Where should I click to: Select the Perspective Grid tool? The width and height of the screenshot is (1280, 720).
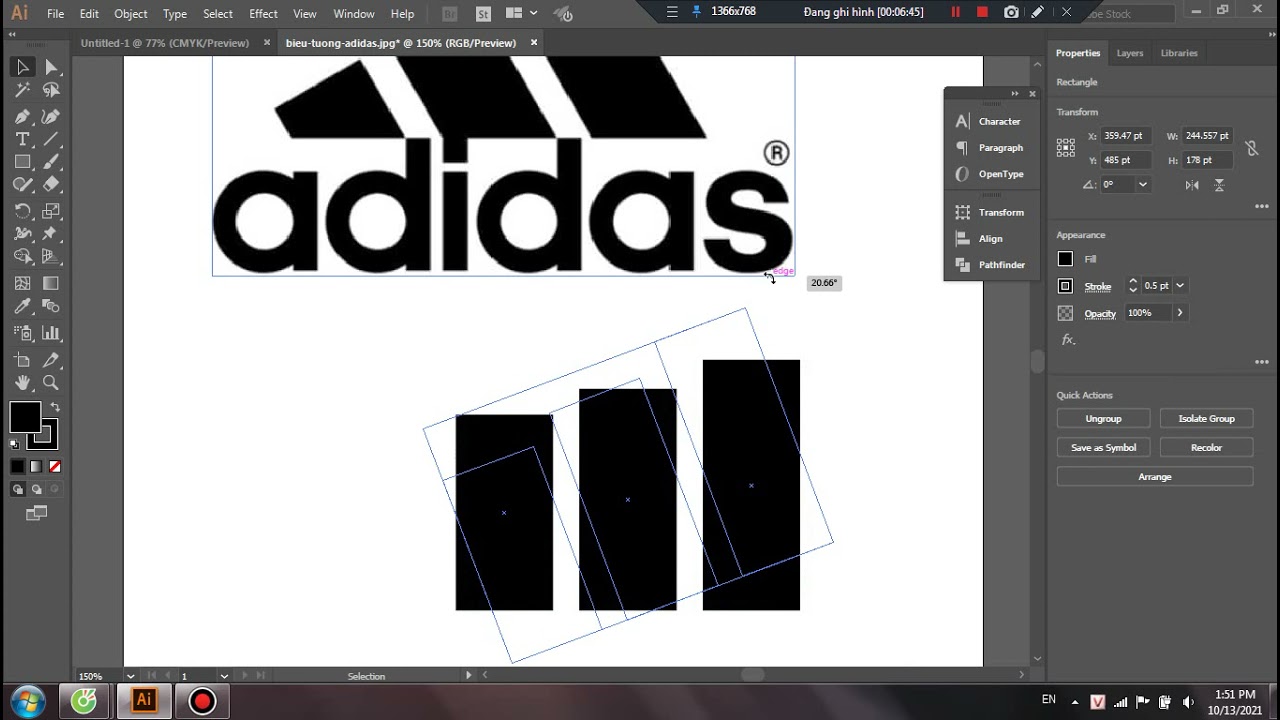[x=51, y=257]
